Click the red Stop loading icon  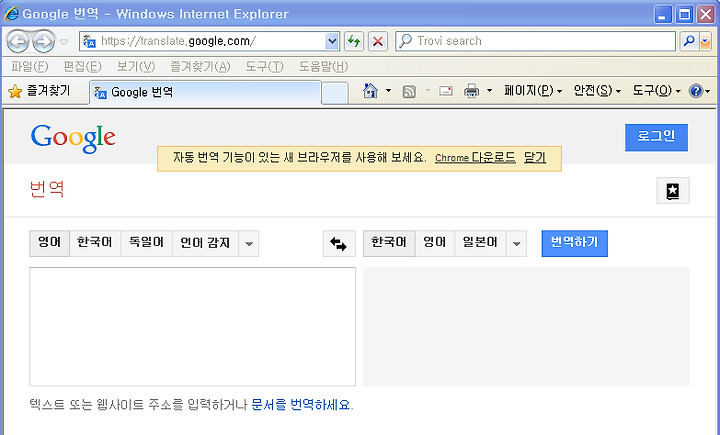click(x=377, y=41)
